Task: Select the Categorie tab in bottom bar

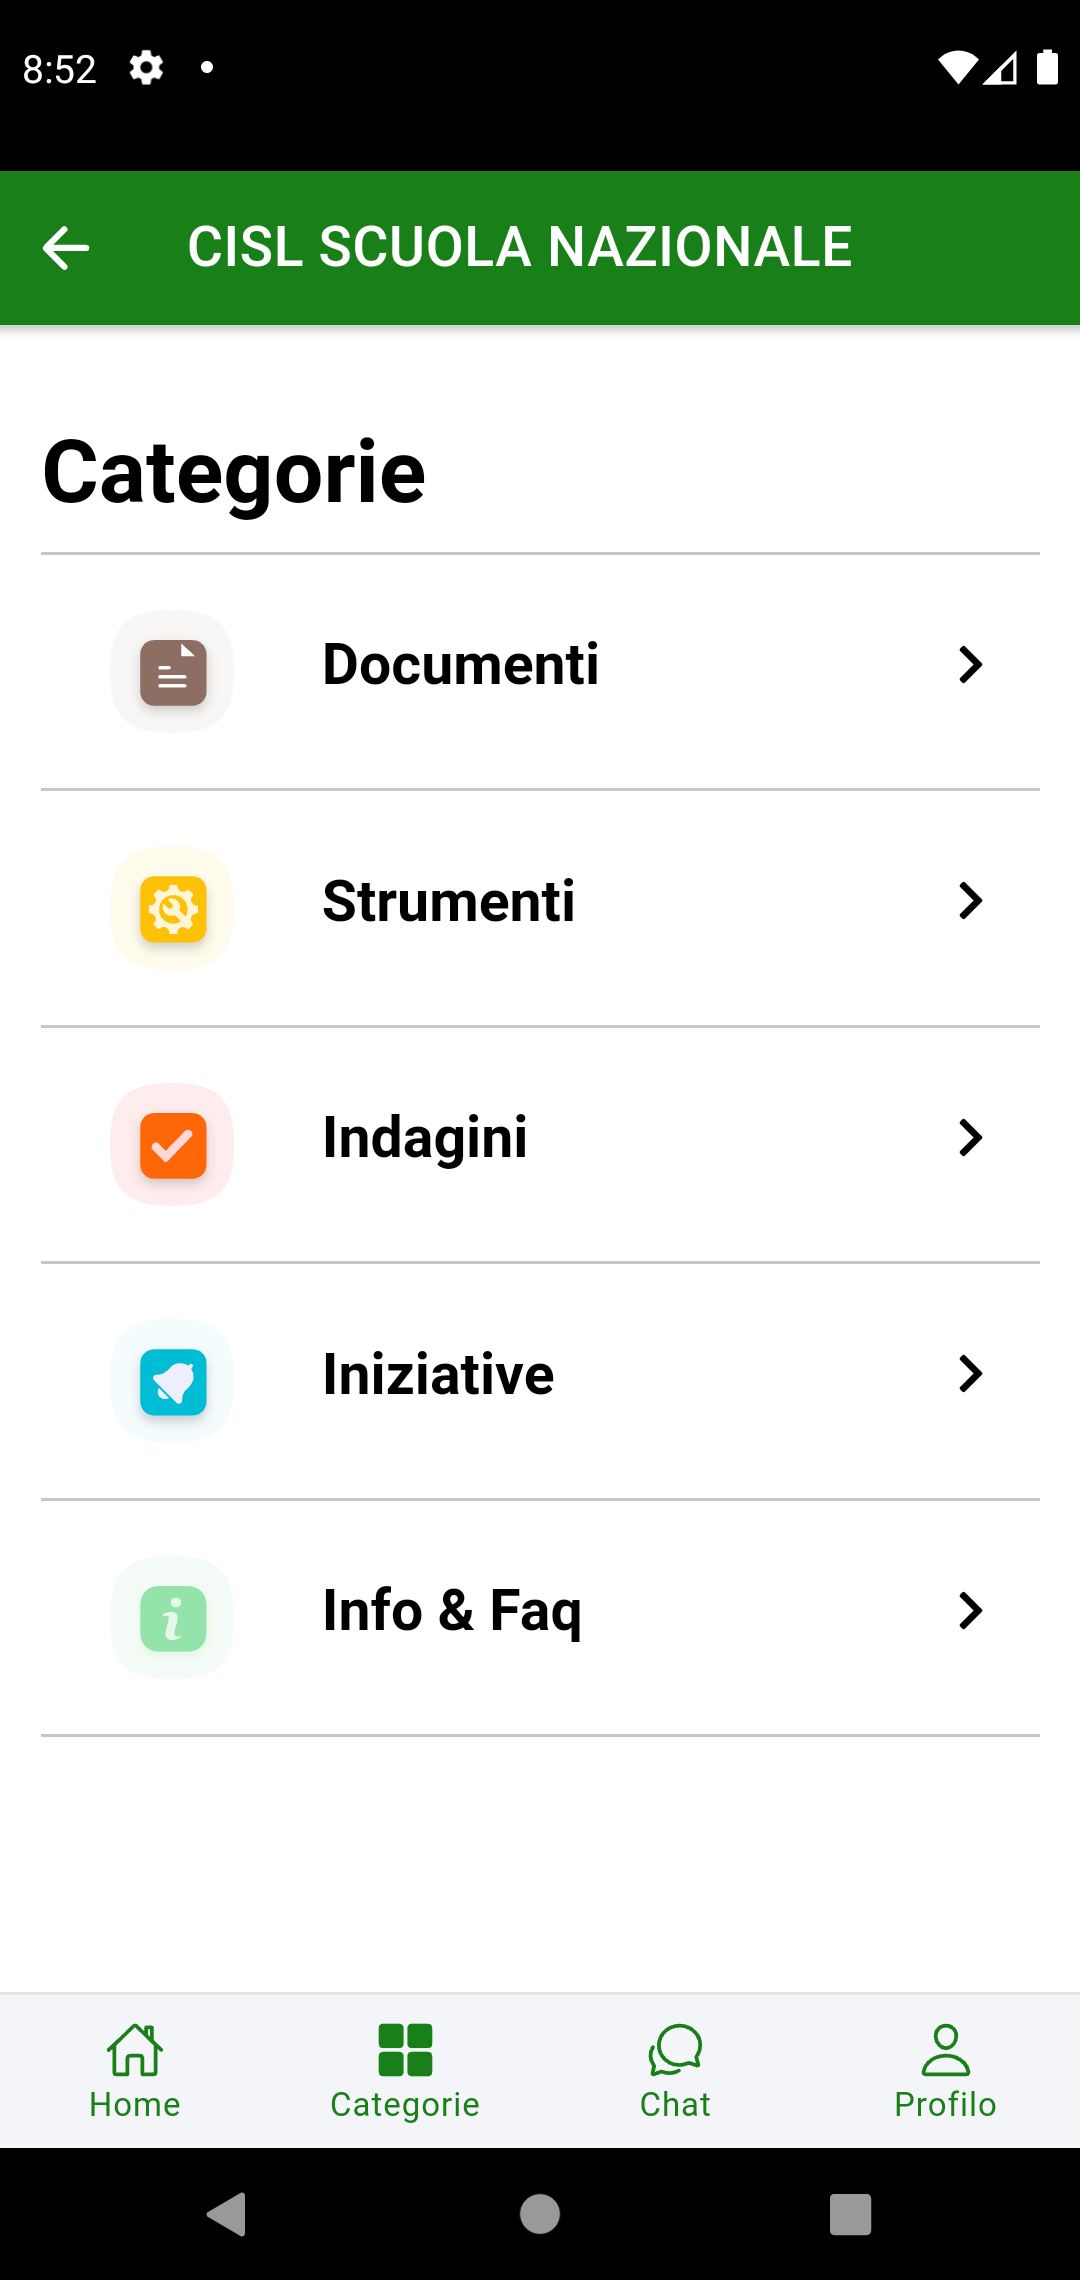Action: pos(405,2070)
